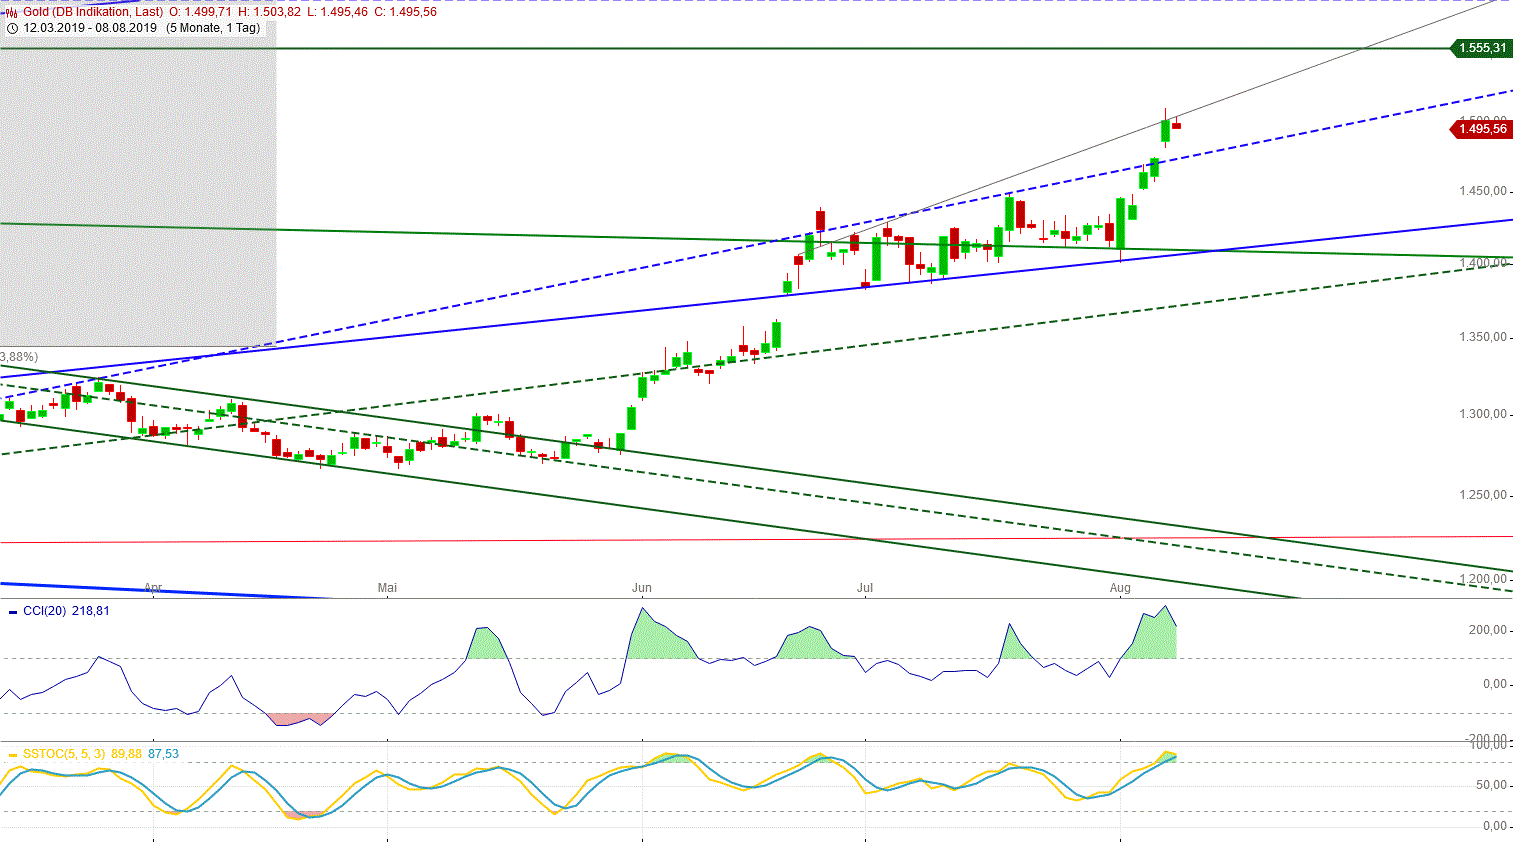Click the CCI value 218,81
Screen dimensions: 1513x842
pyautogui.click(x=91, y=611)
